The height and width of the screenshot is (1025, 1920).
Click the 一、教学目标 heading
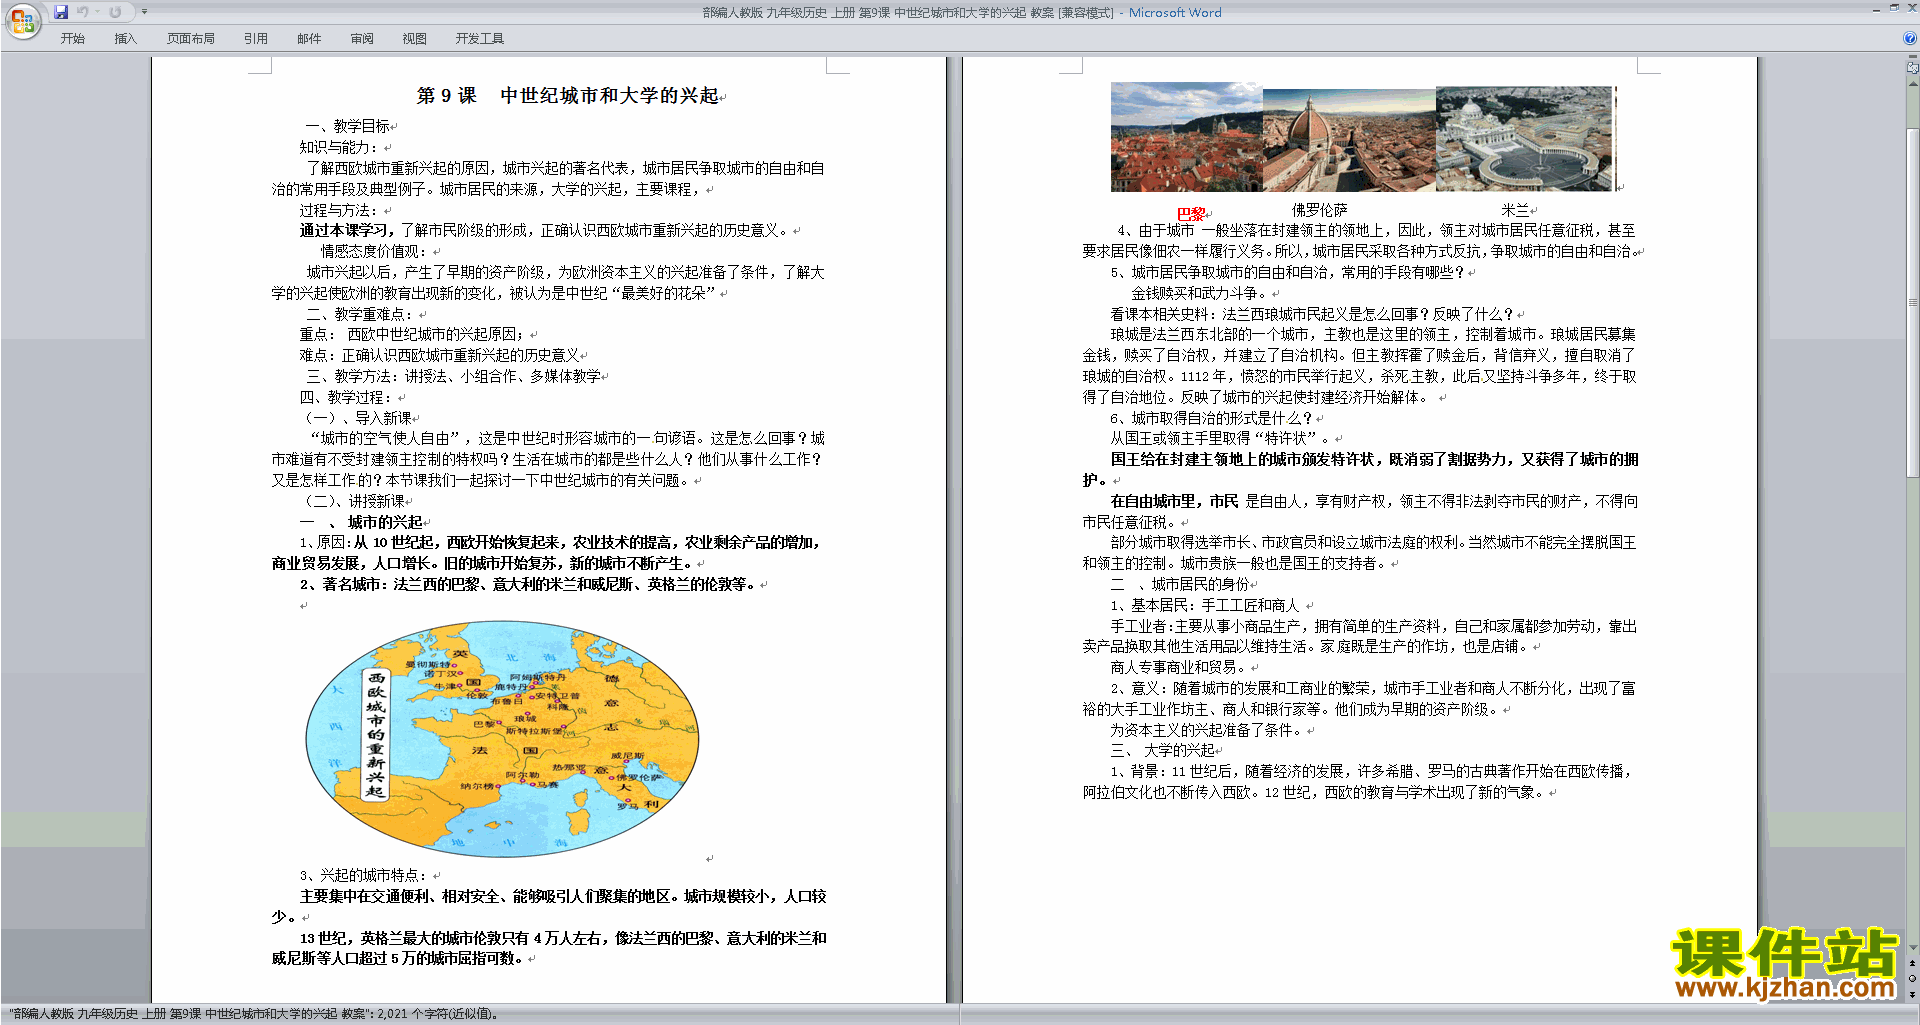(x=347, y=126)
